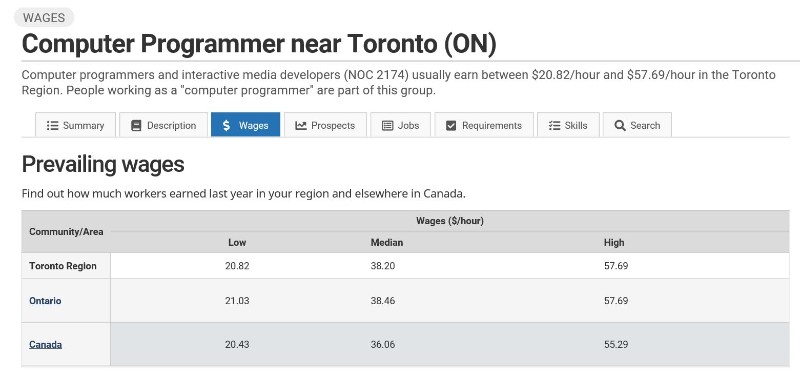800x374 pixels.
Task: Select Toronto Region median wage 38.20
Action: pos(383,266)
